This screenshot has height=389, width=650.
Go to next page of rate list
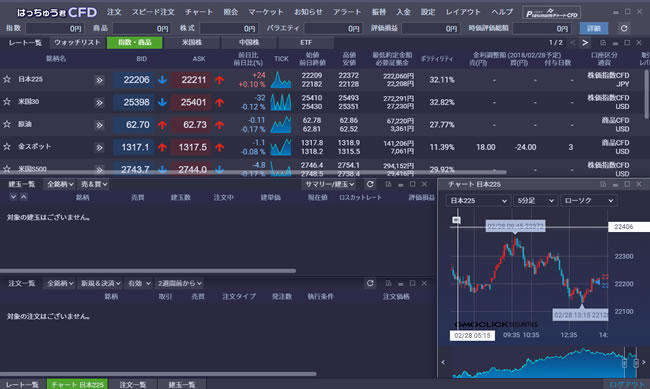[585, 42]
